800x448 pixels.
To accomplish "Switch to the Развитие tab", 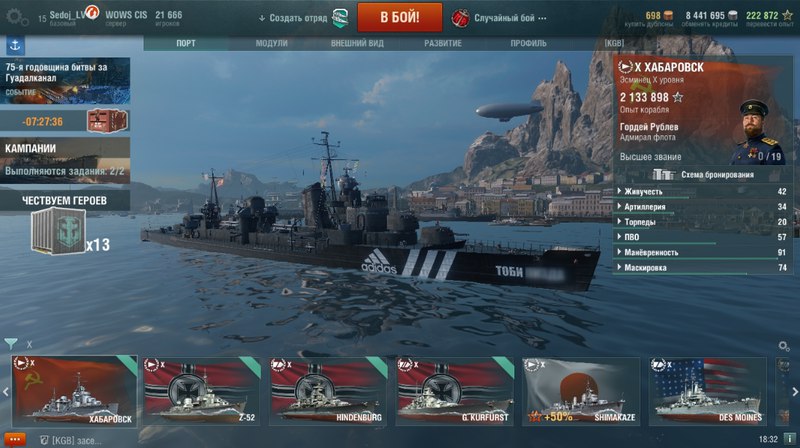I will [x=443, y=43].
